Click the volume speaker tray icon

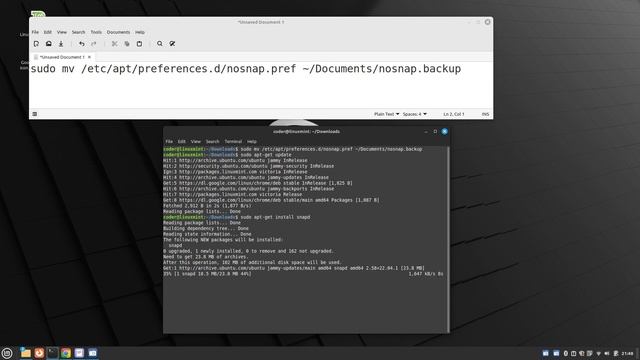pyautogui.click(x=607, y=353)
